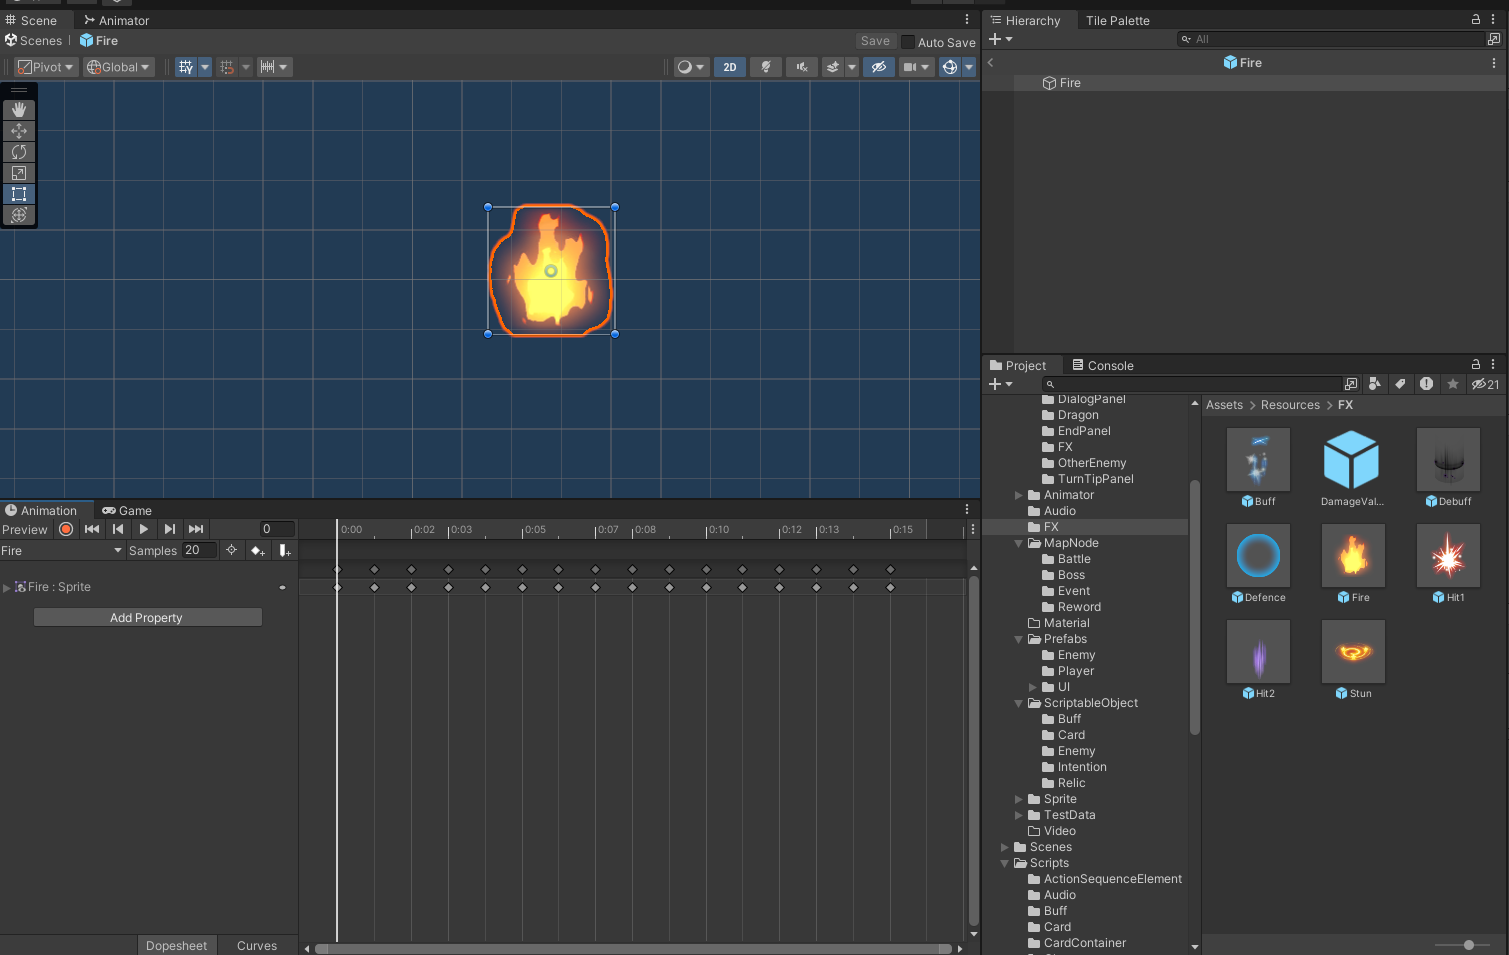Expand the Fire : Sprite property
1509x955 pixels.
[7, 588]
